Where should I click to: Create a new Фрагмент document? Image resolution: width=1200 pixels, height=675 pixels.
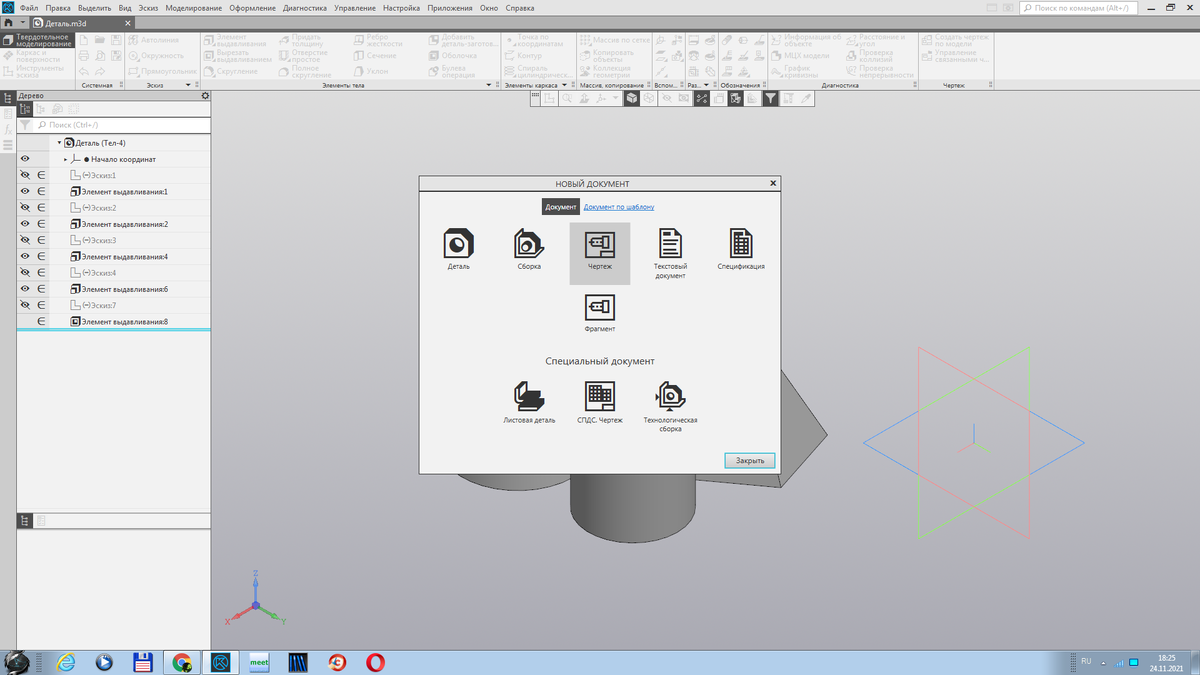600,313
